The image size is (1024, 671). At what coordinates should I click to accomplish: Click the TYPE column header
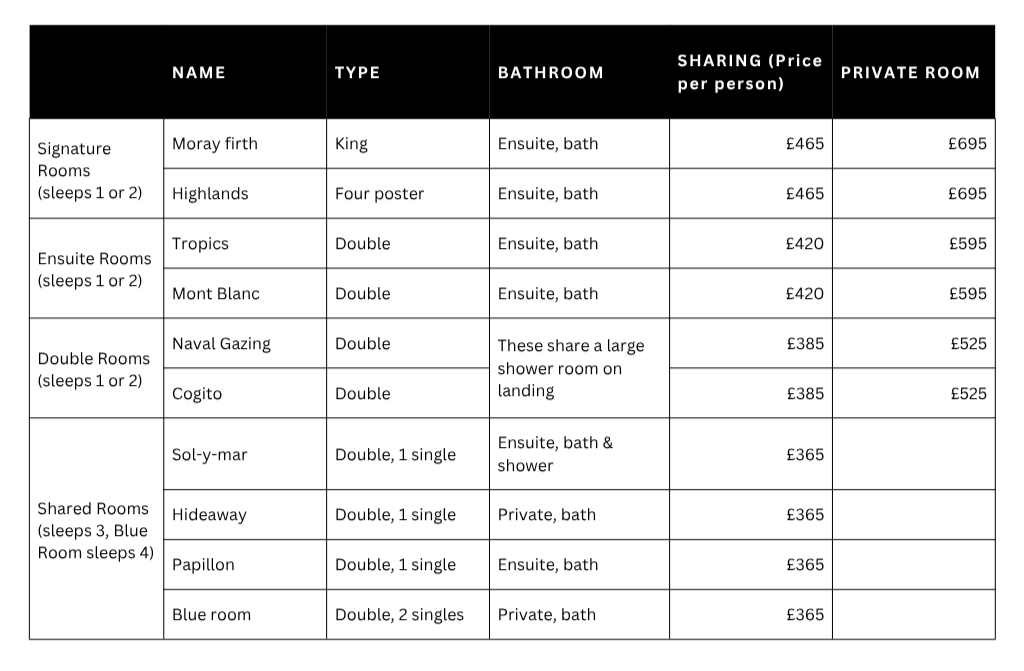[x=357, y=73]
